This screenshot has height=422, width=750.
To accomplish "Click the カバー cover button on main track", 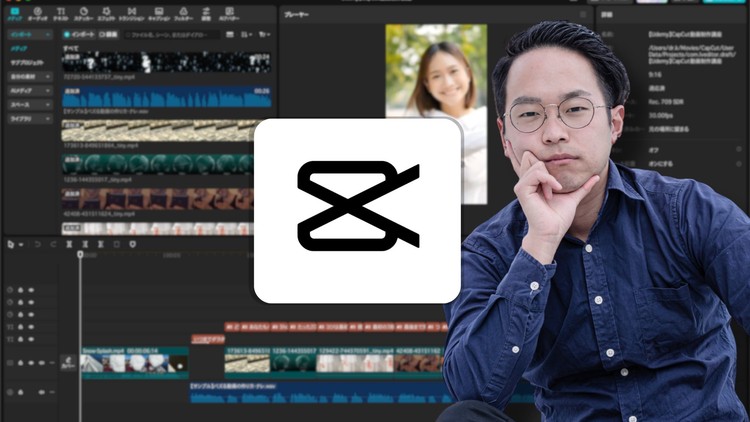I will [68, 363].
